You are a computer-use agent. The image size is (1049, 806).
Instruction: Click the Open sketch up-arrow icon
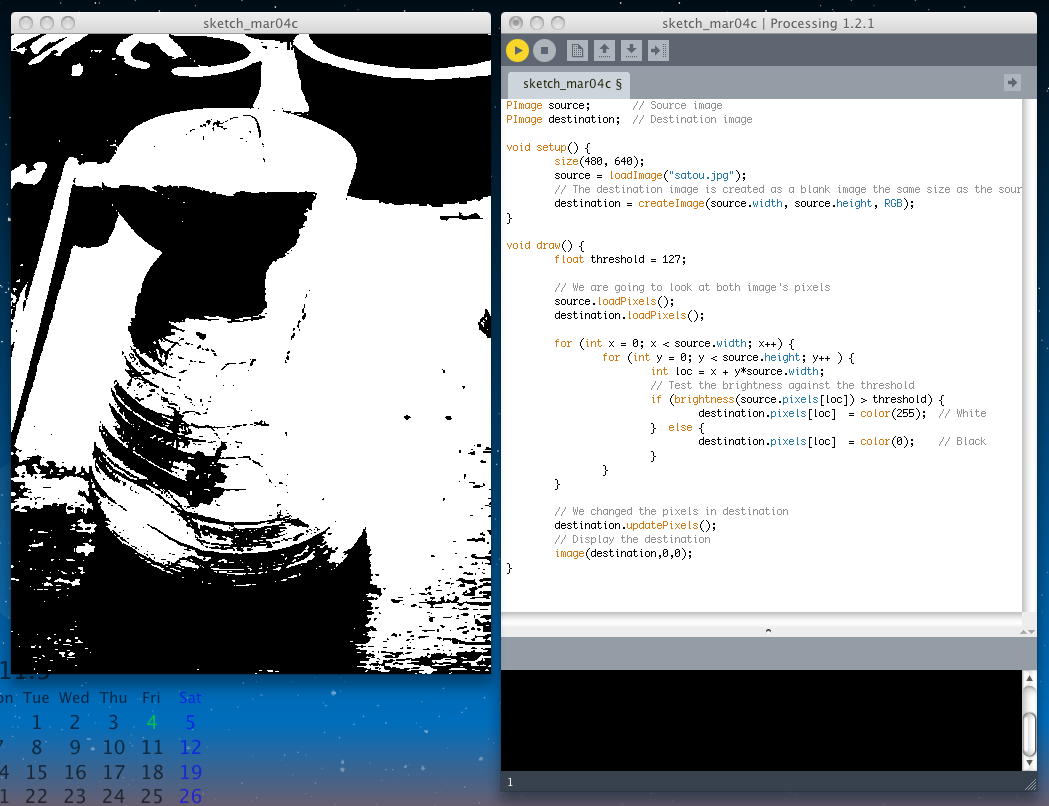(604, 50)
